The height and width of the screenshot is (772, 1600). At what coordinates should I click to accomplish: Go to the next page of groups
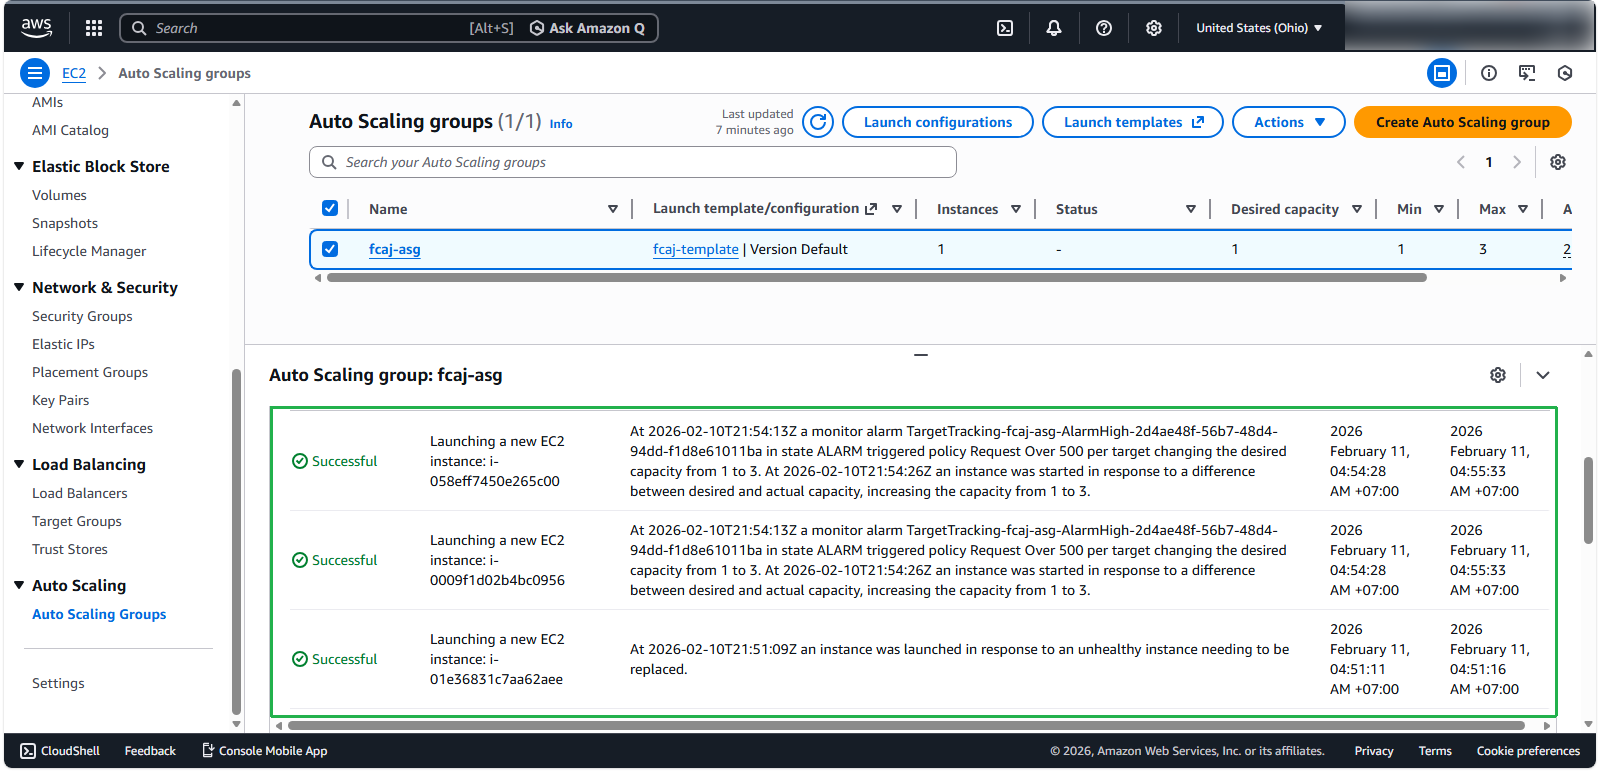(x=1517, y=162)
